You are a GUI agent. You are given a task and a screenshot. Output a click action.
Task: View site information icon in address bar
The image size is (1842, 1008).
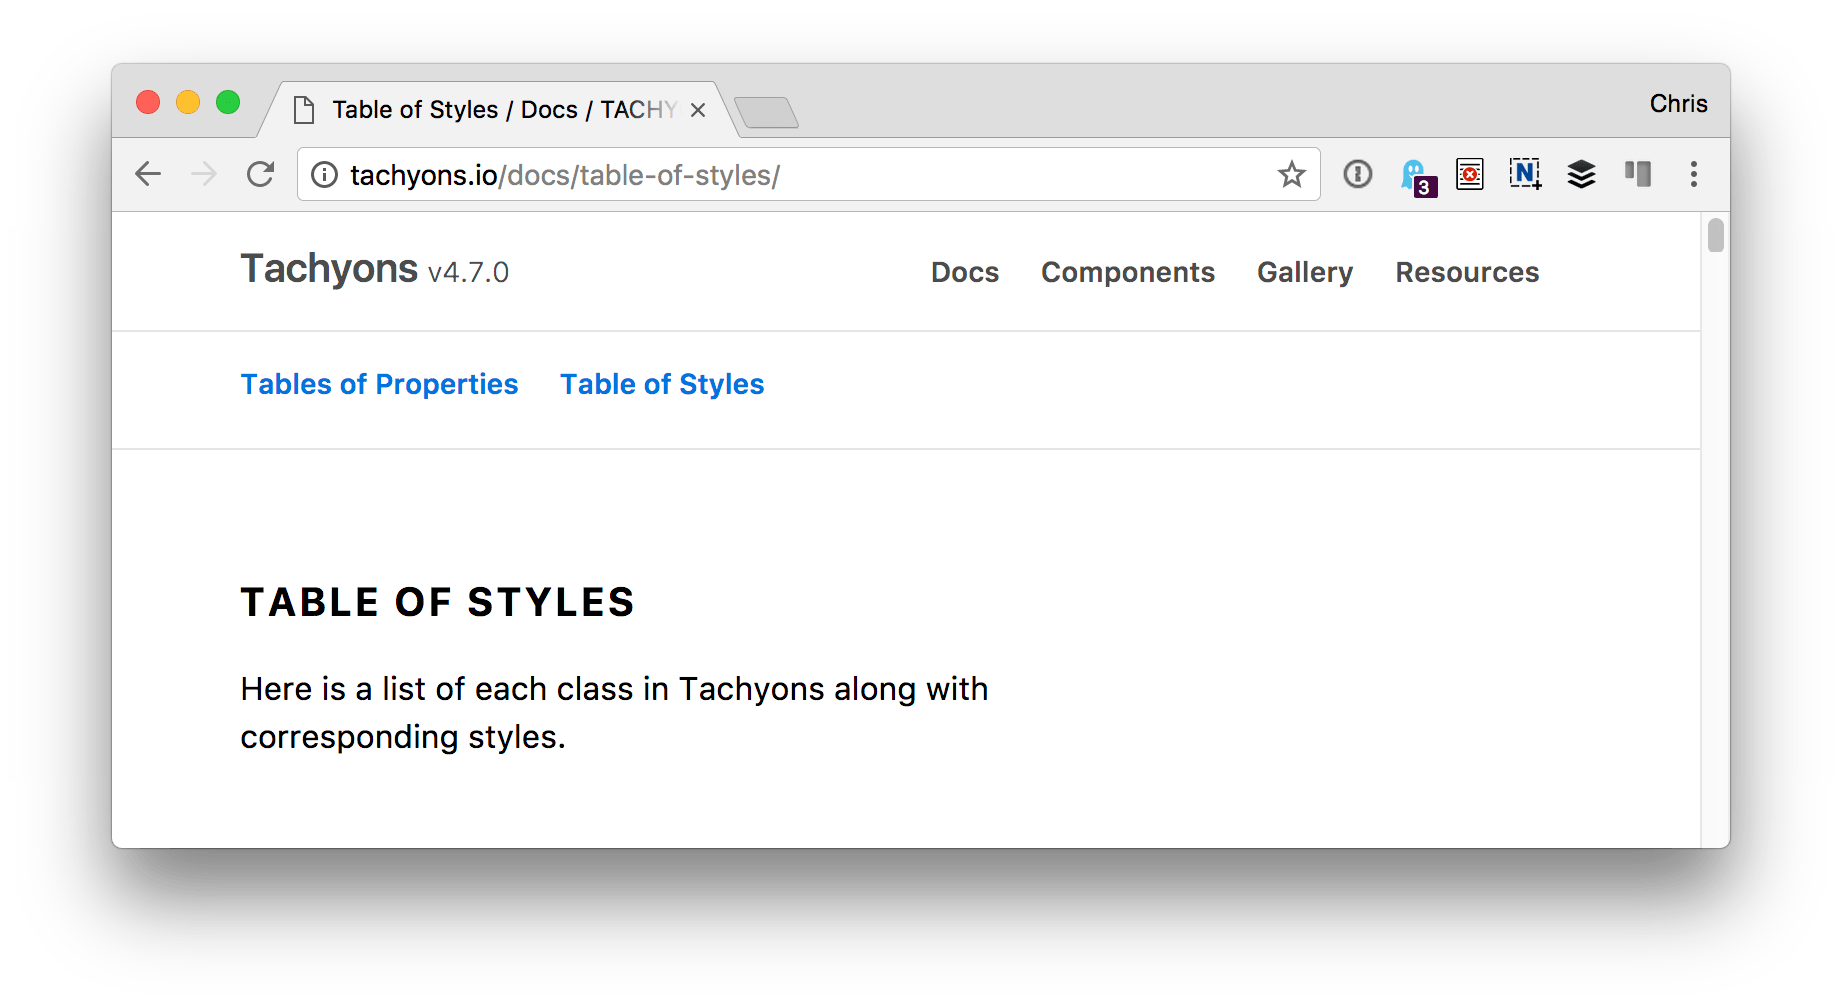pos(324,175)
